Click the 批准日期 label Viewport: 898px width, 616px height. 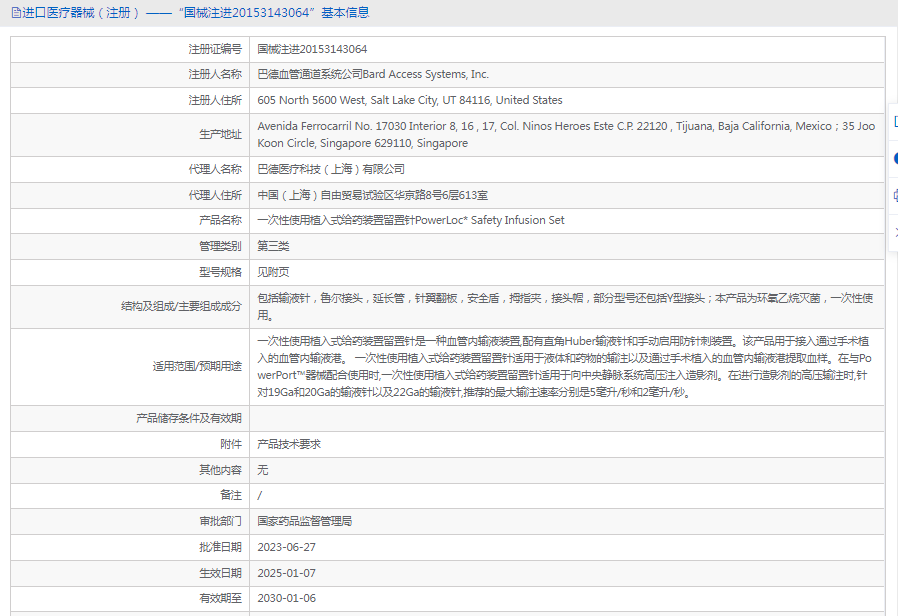click(220, 547)
